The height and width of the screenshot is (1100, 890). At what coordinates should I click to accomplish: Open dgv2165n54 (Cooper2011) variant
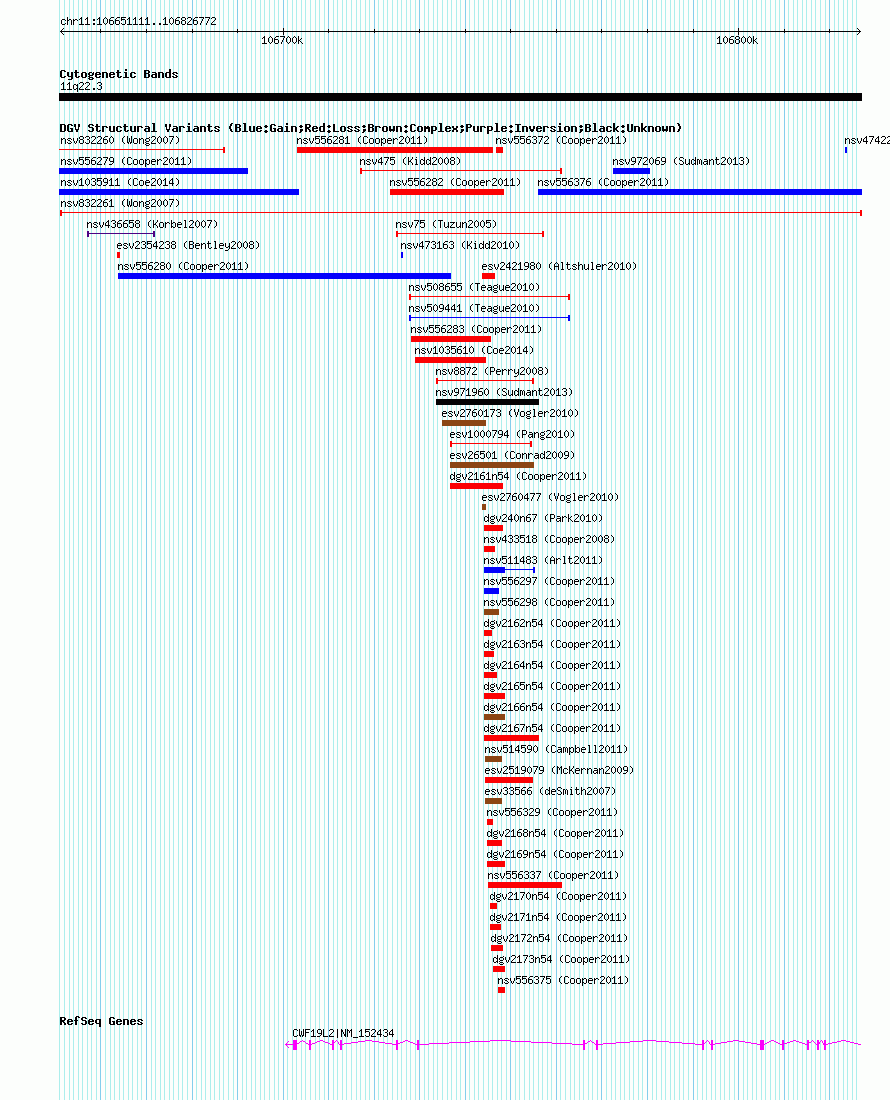coord(494,697)
